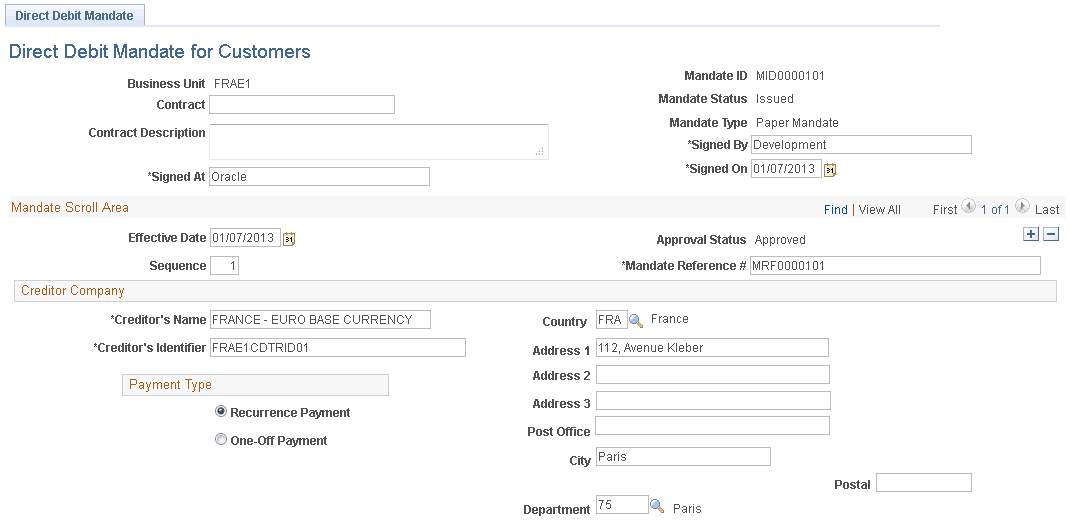
Task: Delete the mandate row with minus
Action: coord(1051,234)
